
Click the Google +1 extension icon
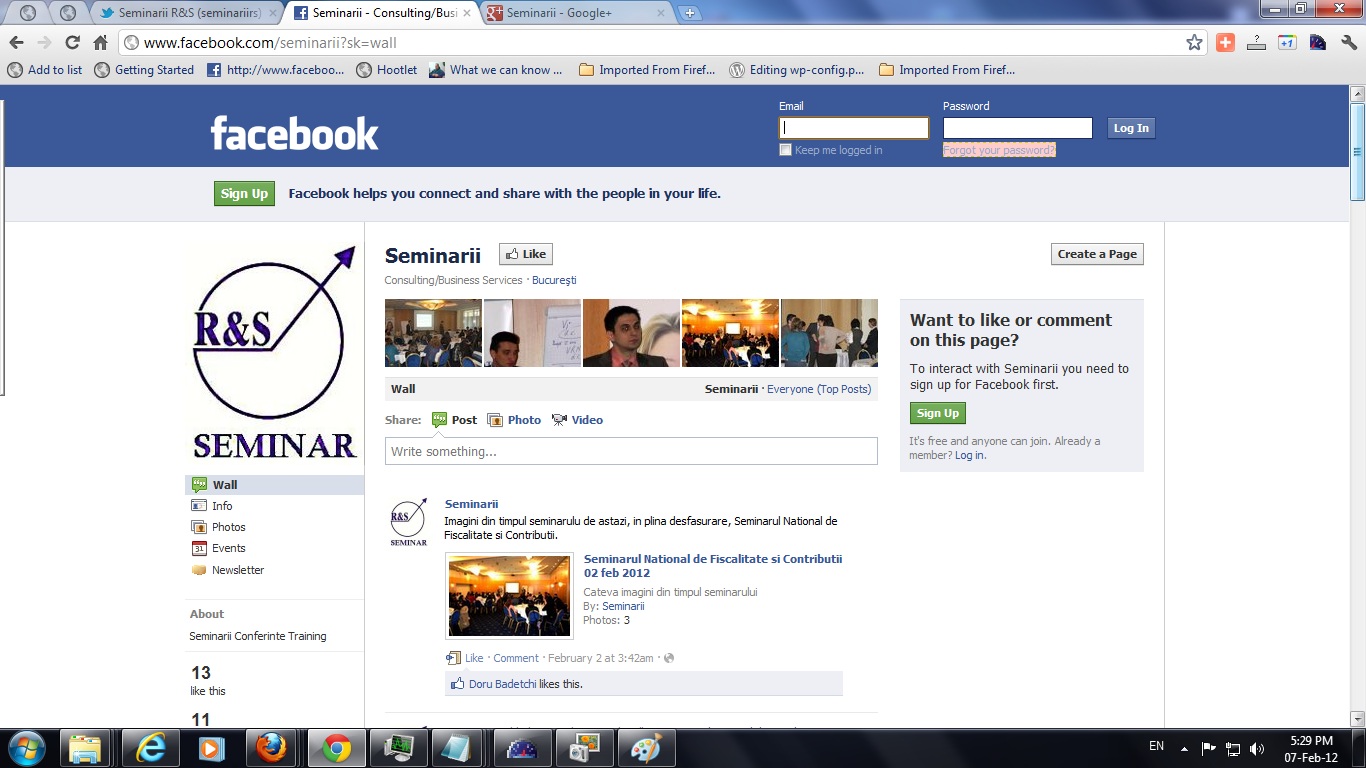click(1287, 43)
